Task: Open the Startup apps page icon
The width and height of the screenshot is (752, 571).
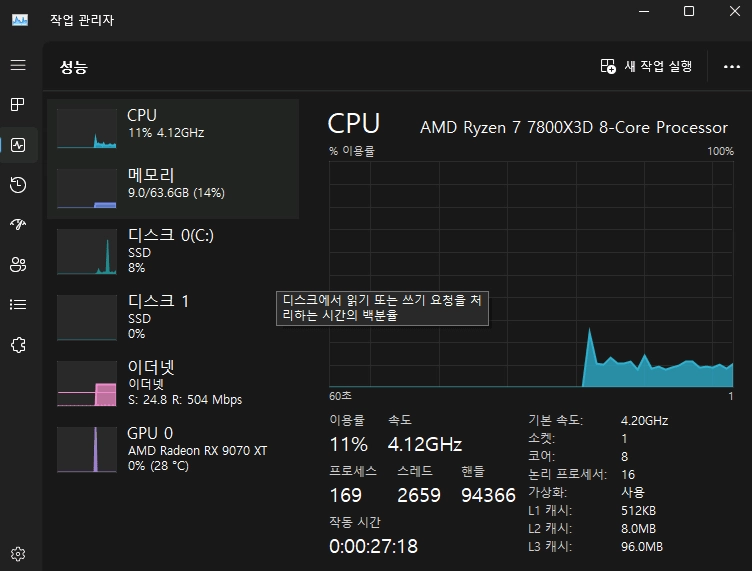Action: click(x=18, y=224)
